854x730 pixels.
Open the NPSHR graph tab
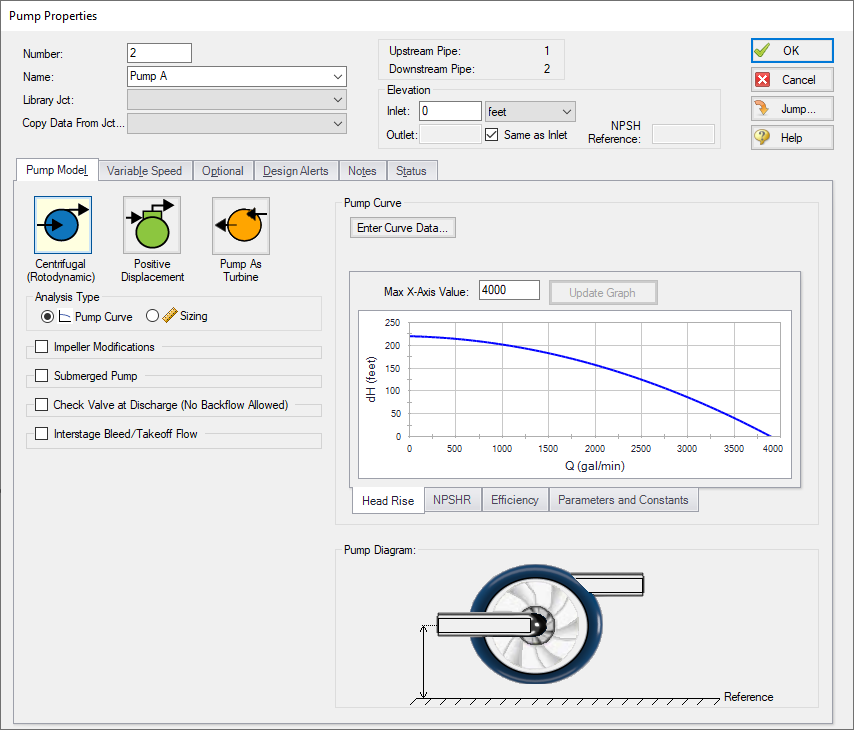click(x=452, y=500)
